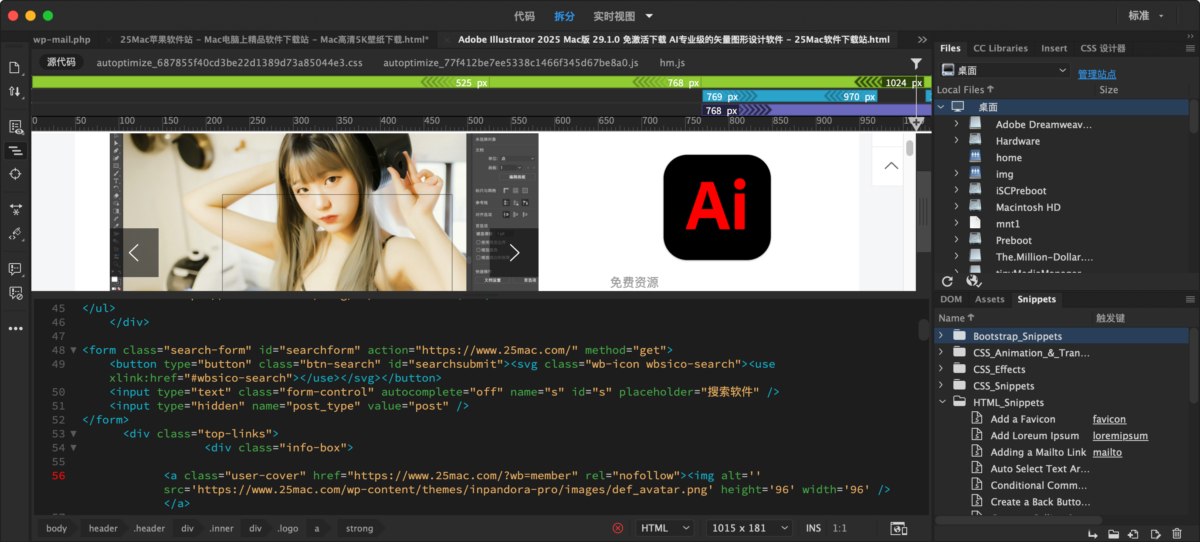The height and width of the screenshot is (542, 1200).
Task: Open window size dropdown 1015 x 181
Action: click(x=751, y=528)
